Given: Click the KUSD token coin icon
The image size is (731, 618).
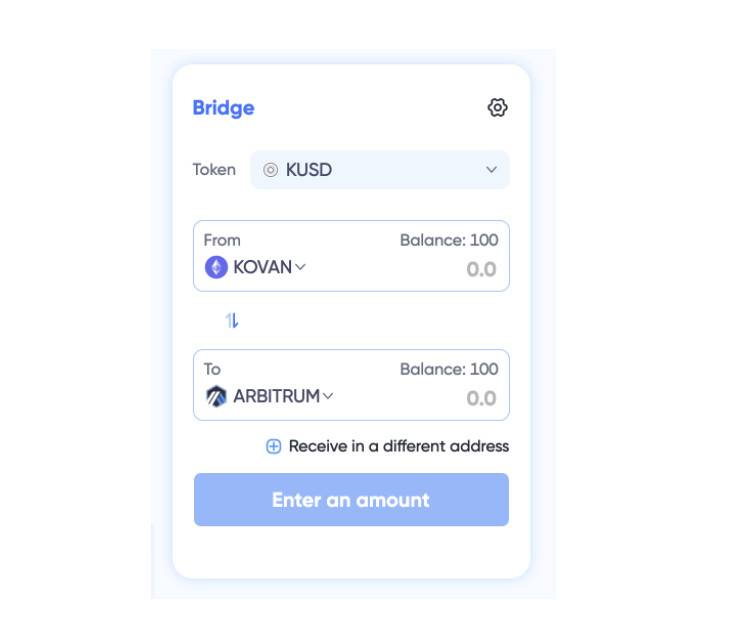Looking at the screenshot, I should (270, 170).
